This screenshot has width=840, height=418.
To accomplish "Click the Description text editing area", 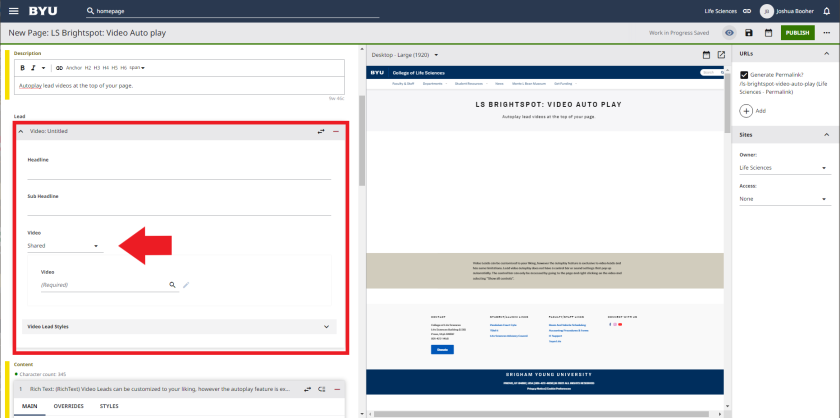I will tap(179, 86).
